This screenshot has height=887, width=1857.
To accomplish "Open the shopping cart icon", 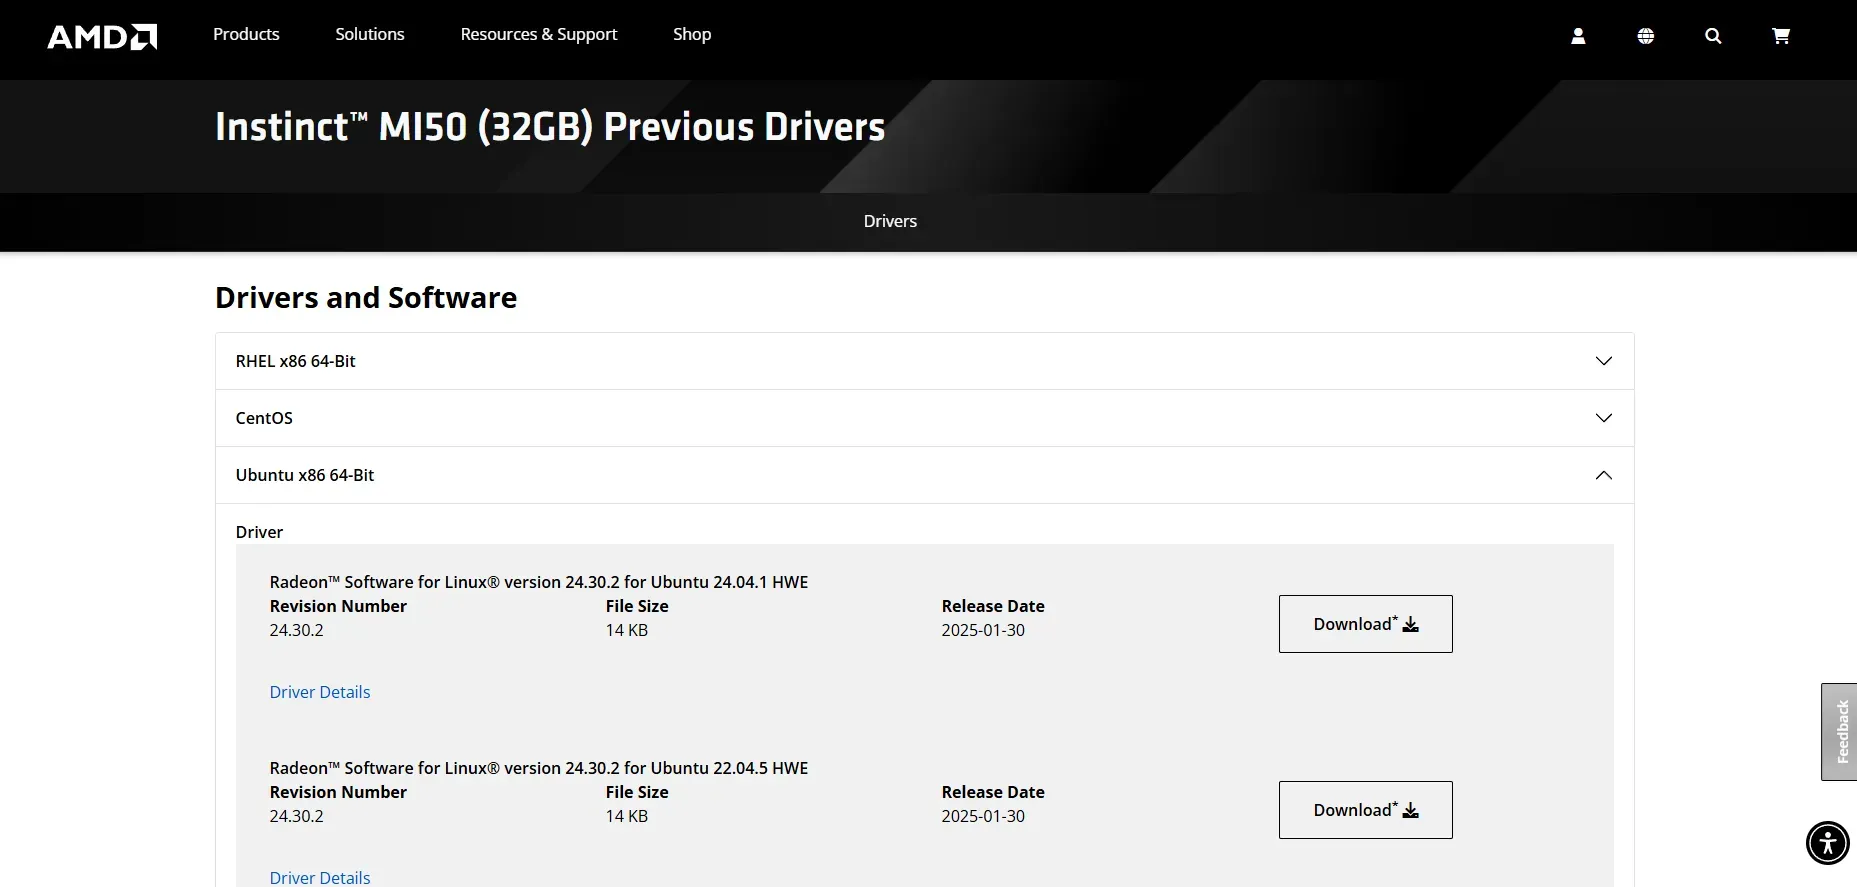I will tap(1780, 36).
